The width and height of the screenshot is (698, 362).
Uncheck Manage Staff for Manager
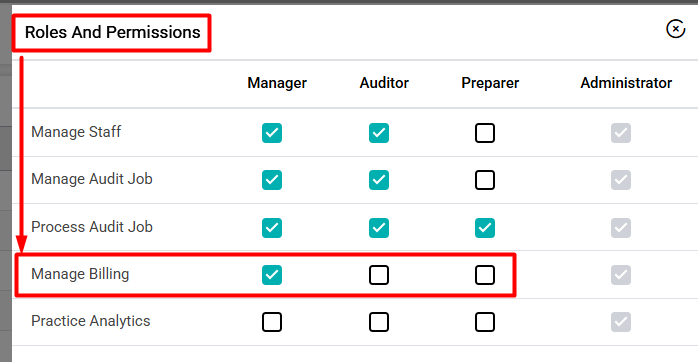click(272, 133)
